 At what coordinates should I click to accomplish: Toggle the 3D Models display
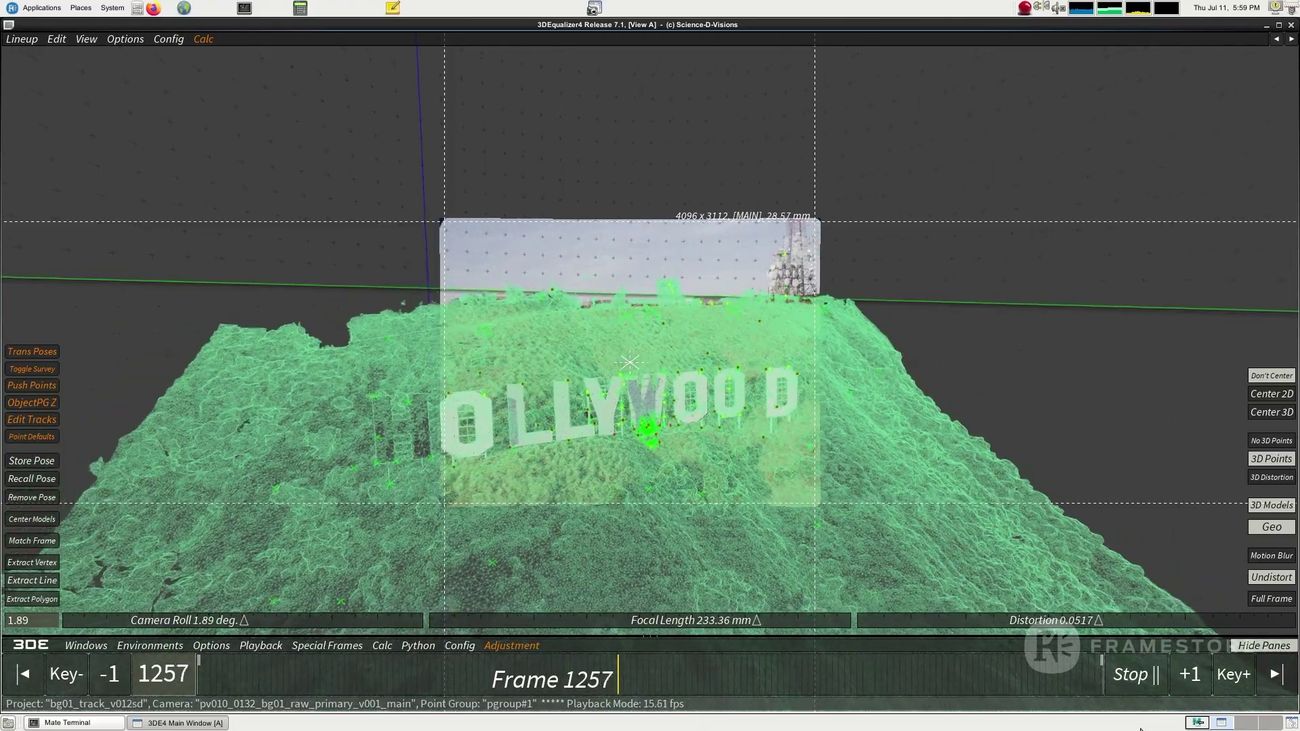tap(1271, 505)
